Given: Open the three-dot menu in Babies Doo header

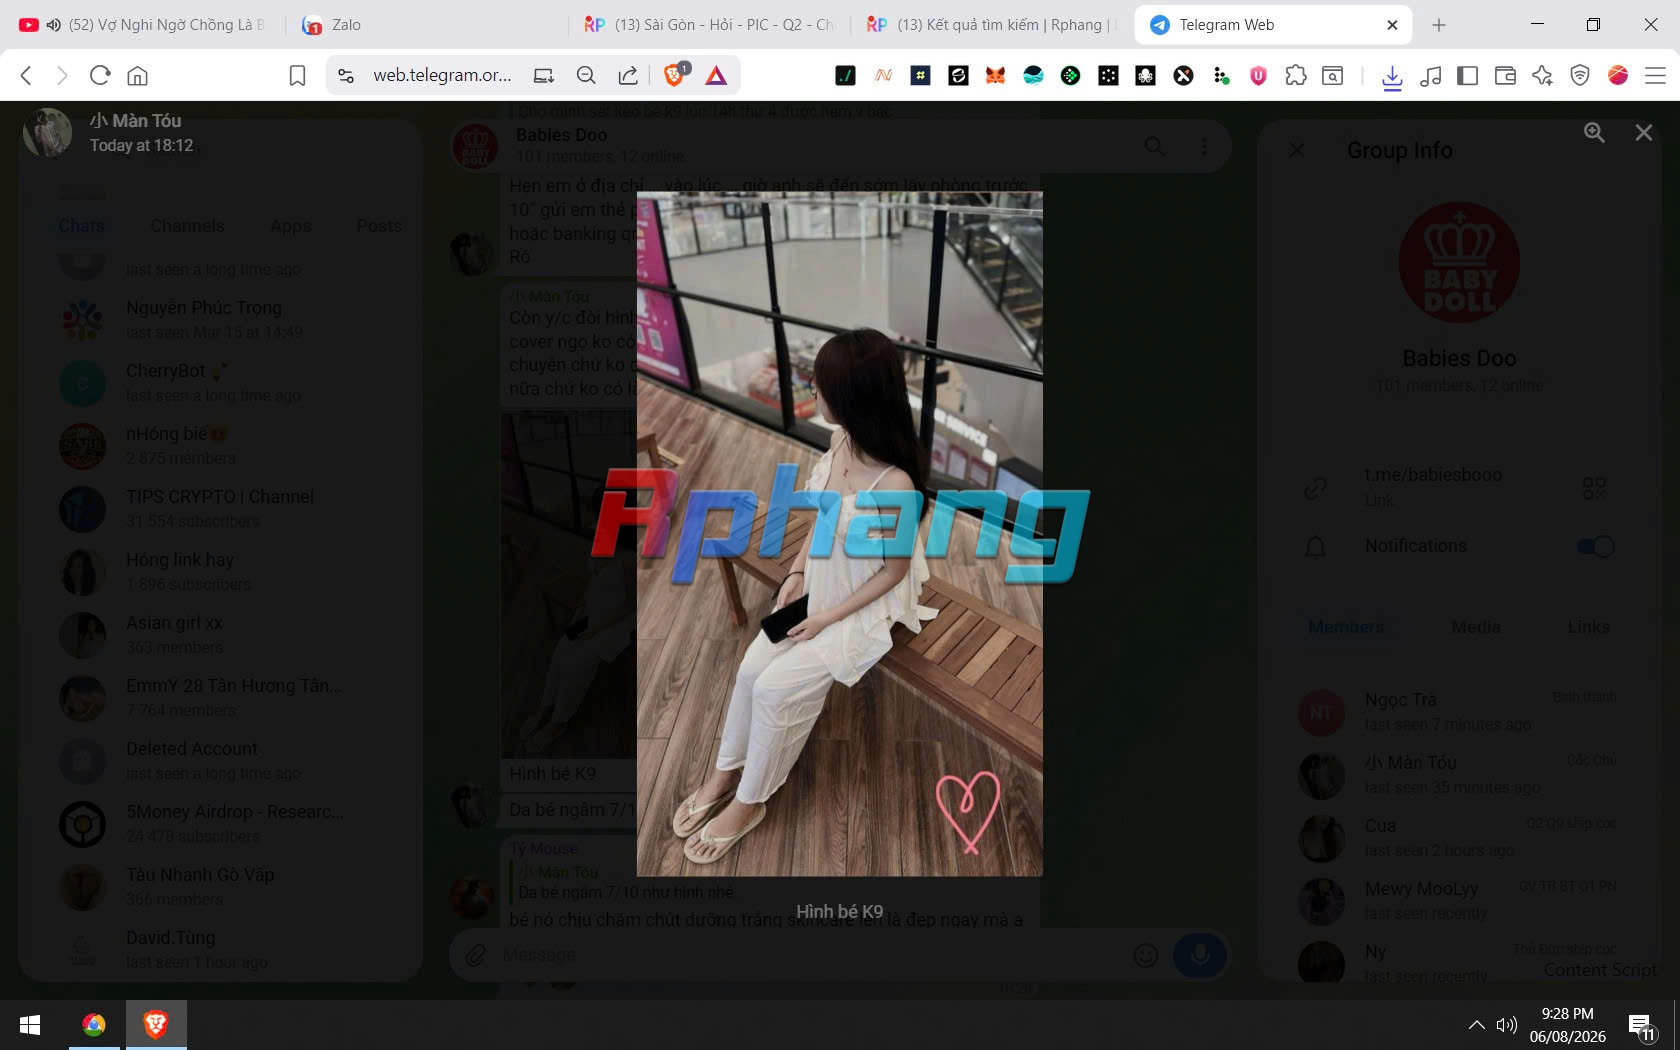Looking at the screenshot, I should pos(1204,147).
